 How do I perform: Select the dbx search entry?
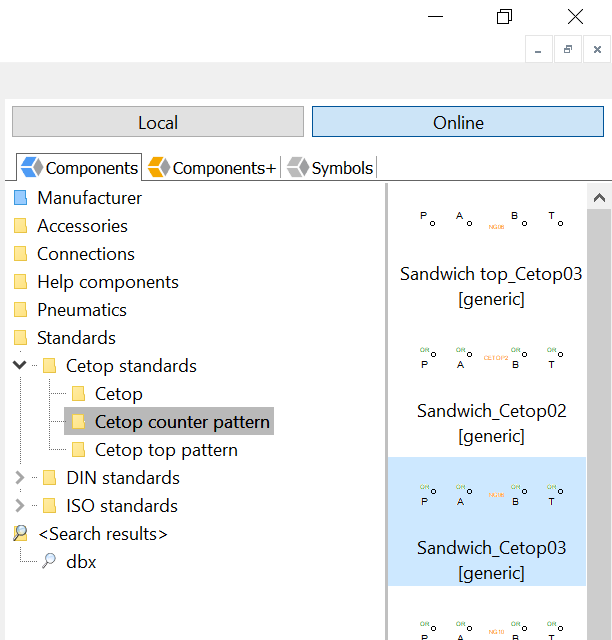(81, 562)
